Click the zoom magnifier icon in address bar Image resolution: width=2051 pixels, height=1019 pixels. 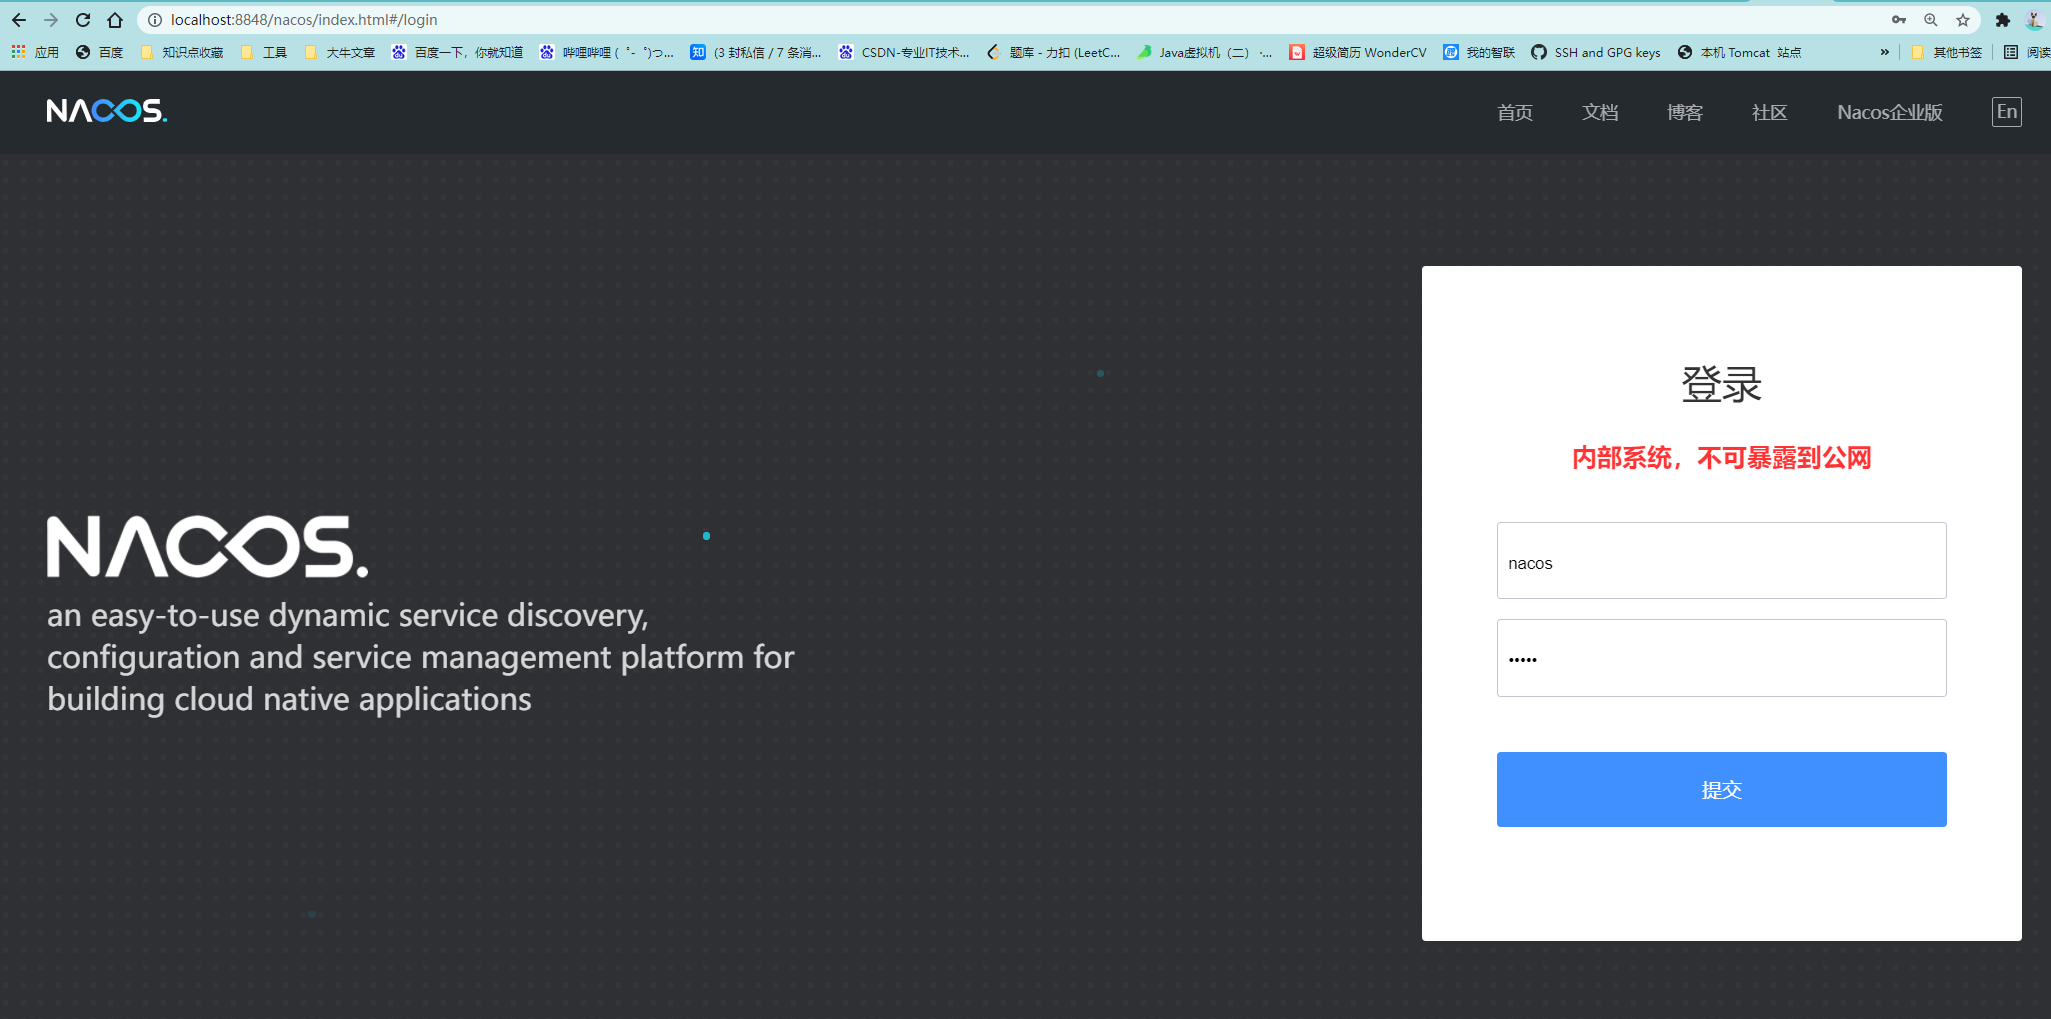coord(1931,20)
